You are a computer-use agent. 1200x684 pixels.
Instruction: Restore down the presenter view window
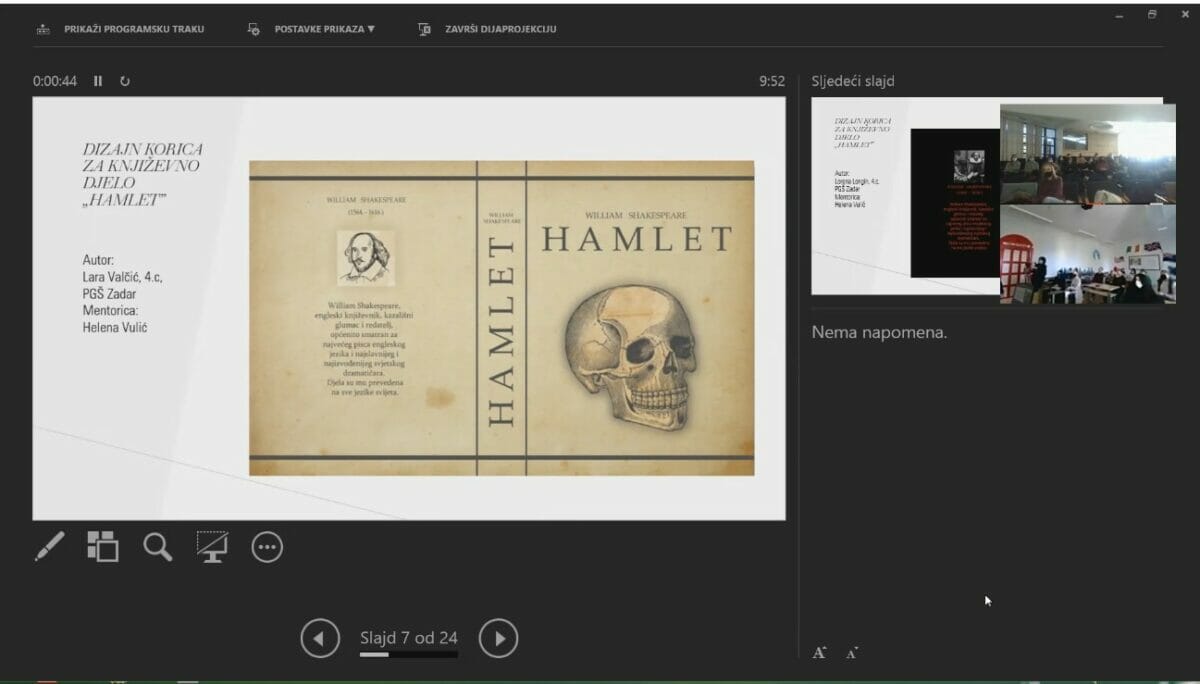tap(1152, 15)
